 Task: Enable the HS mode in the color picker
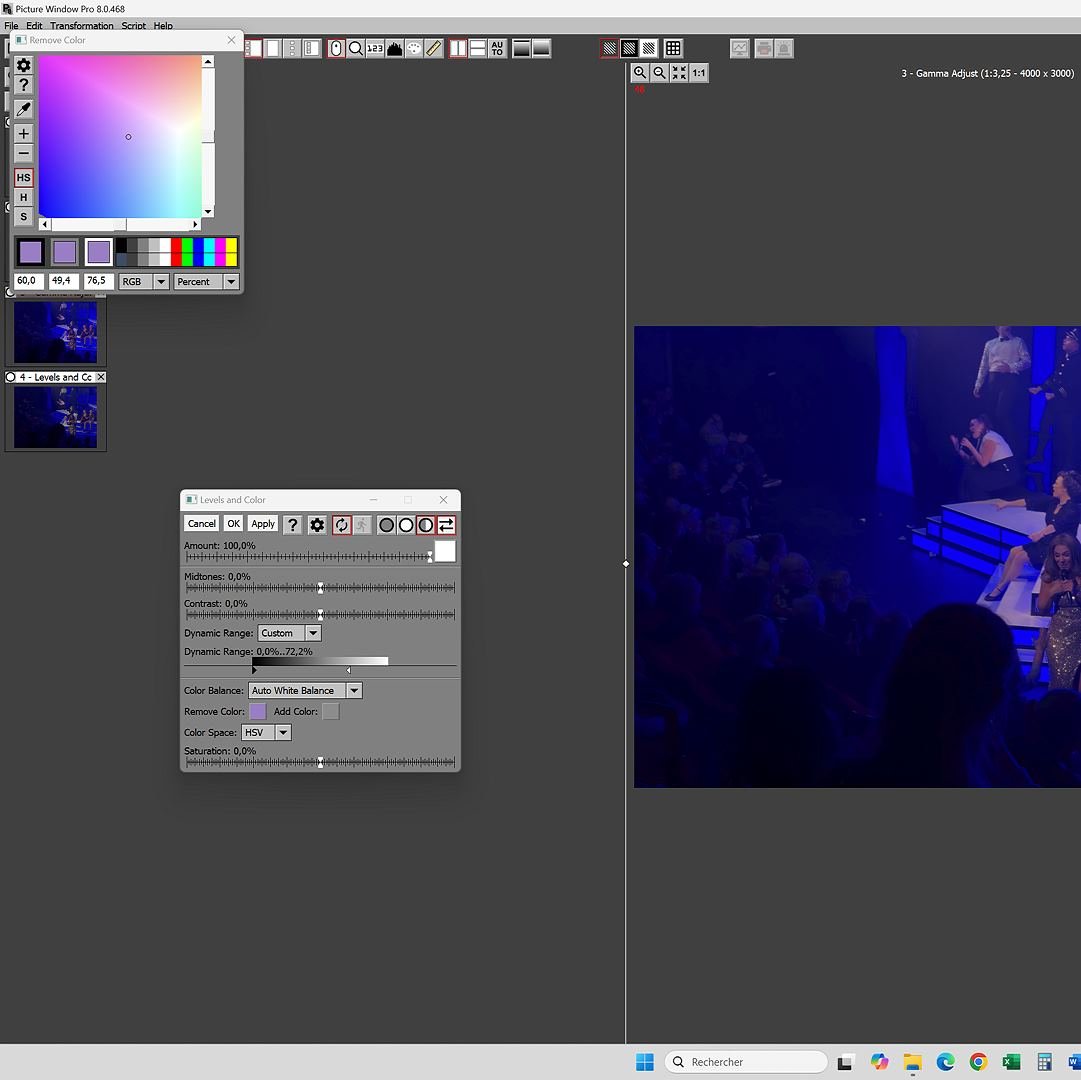click(23, 177)
